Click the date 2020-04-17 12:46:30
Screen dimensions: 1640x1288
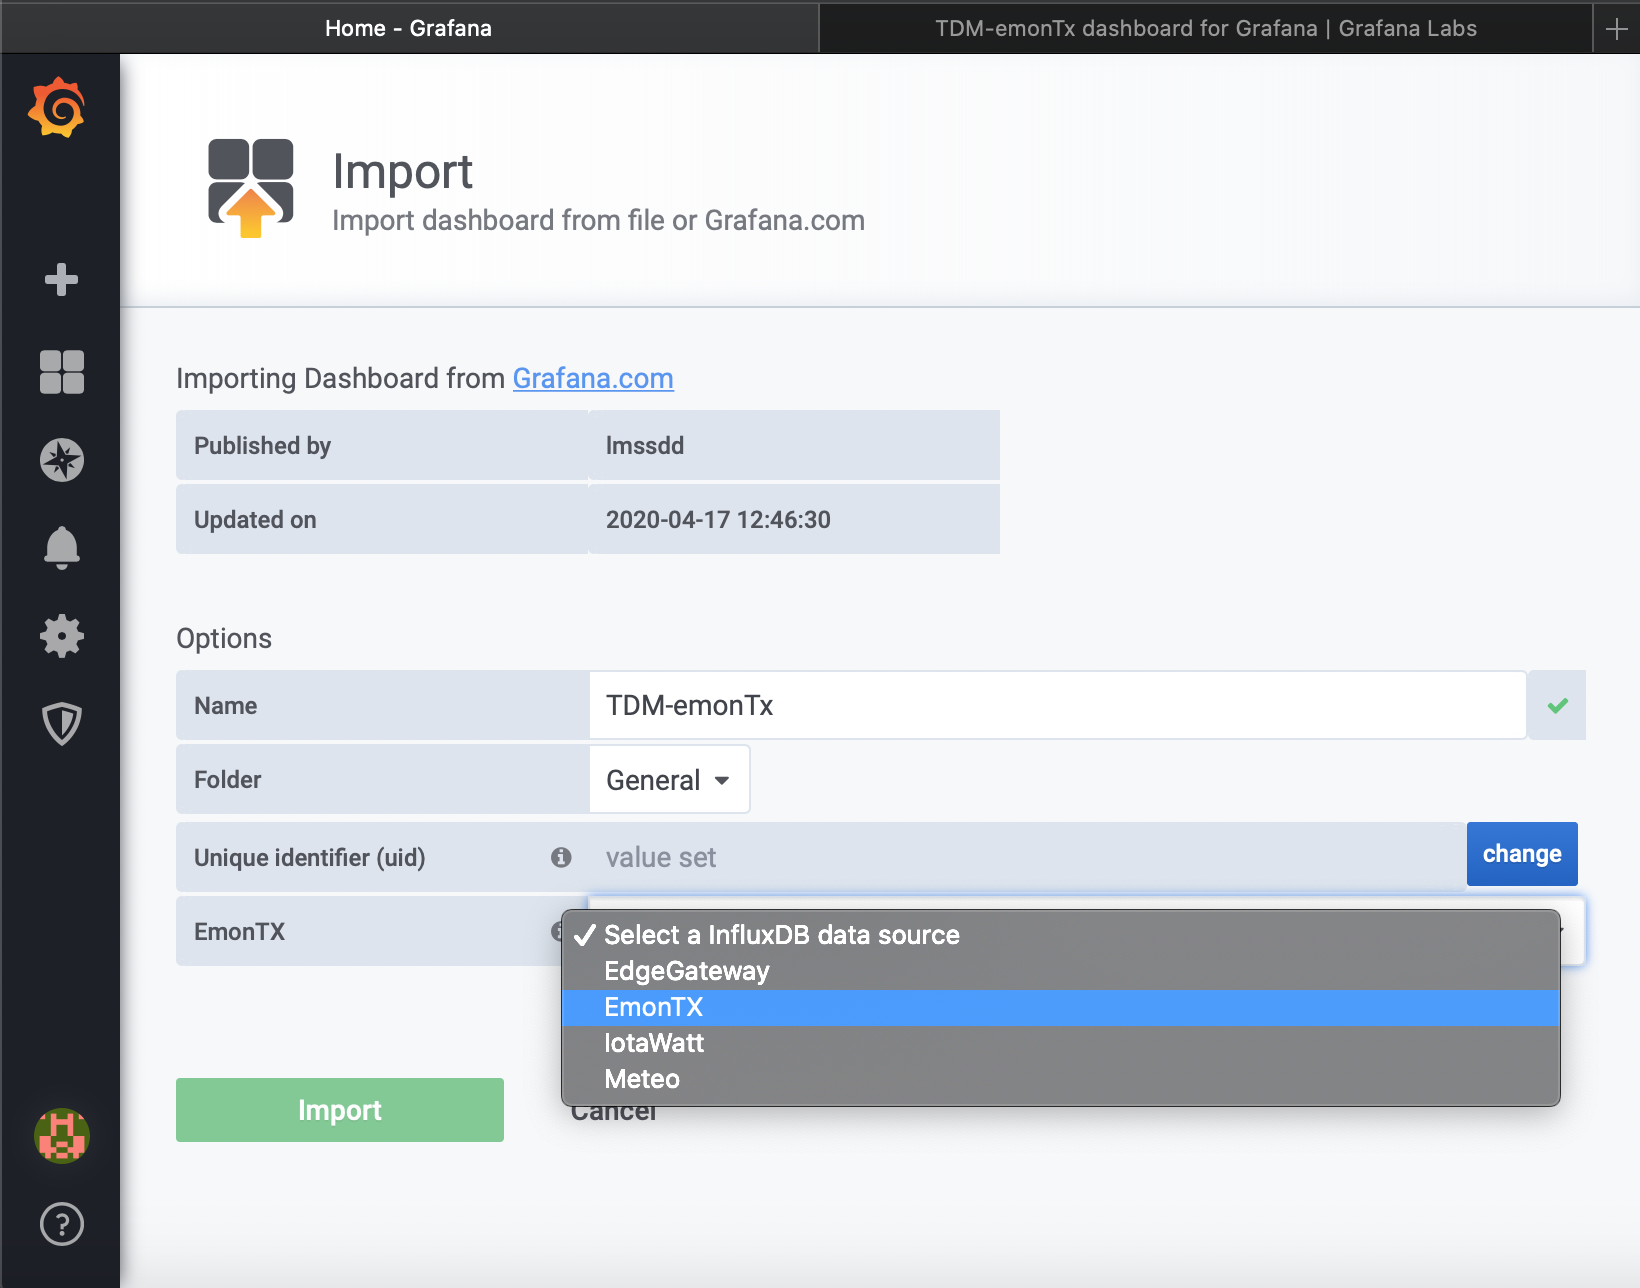pyautogui.click(x=718, y=520)
